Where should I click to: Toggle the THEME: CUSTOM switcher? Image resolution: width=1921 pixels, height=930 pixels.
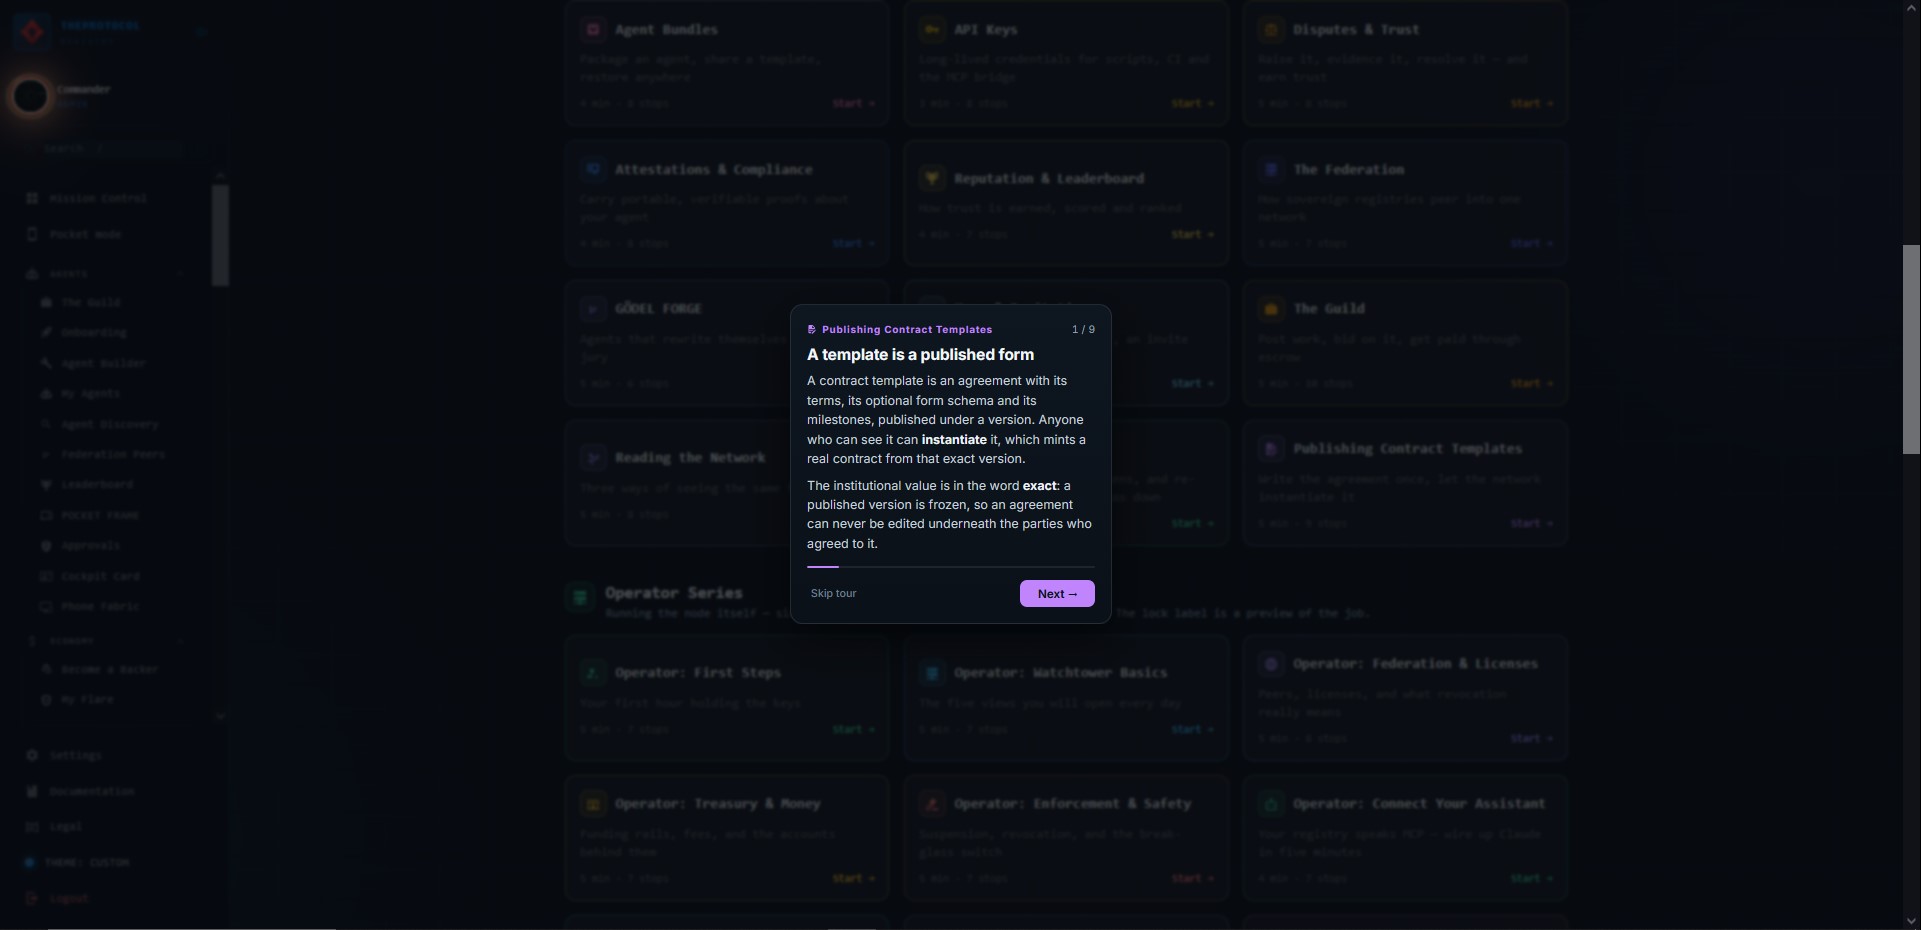click(x=78, y=862)
